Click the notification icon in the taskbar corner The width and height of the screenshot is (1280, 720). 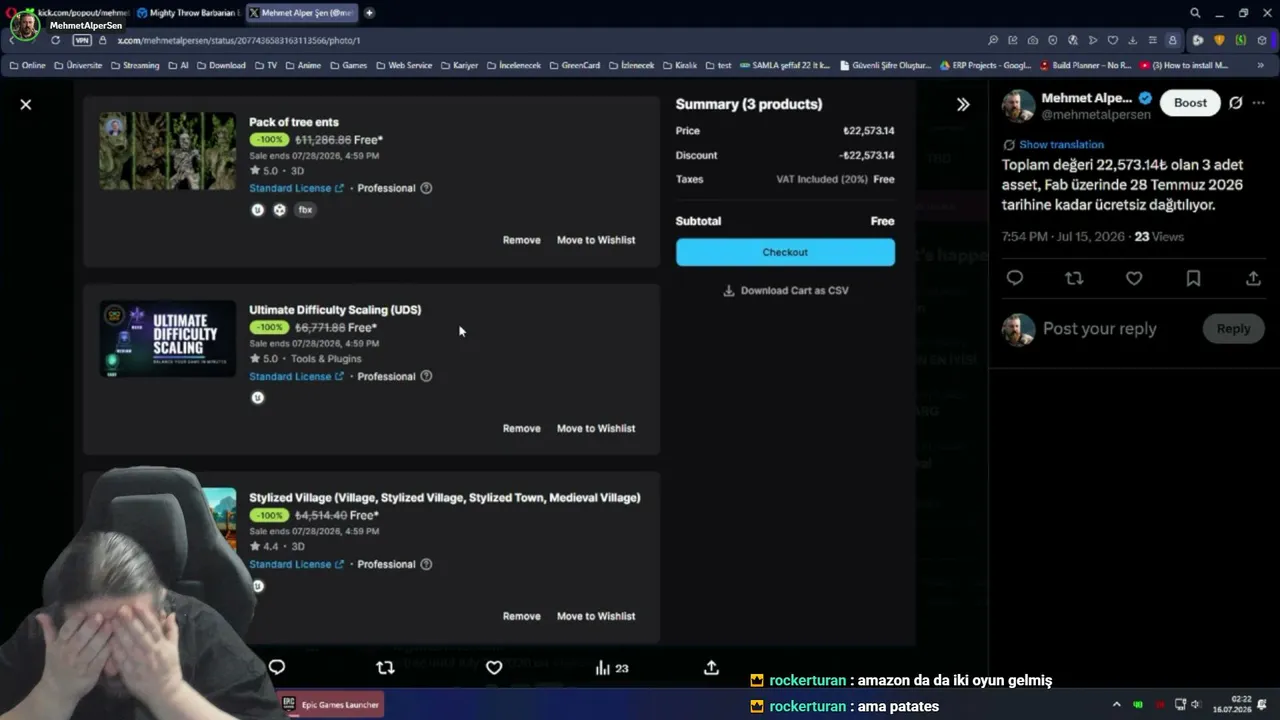click(1264, 704)
